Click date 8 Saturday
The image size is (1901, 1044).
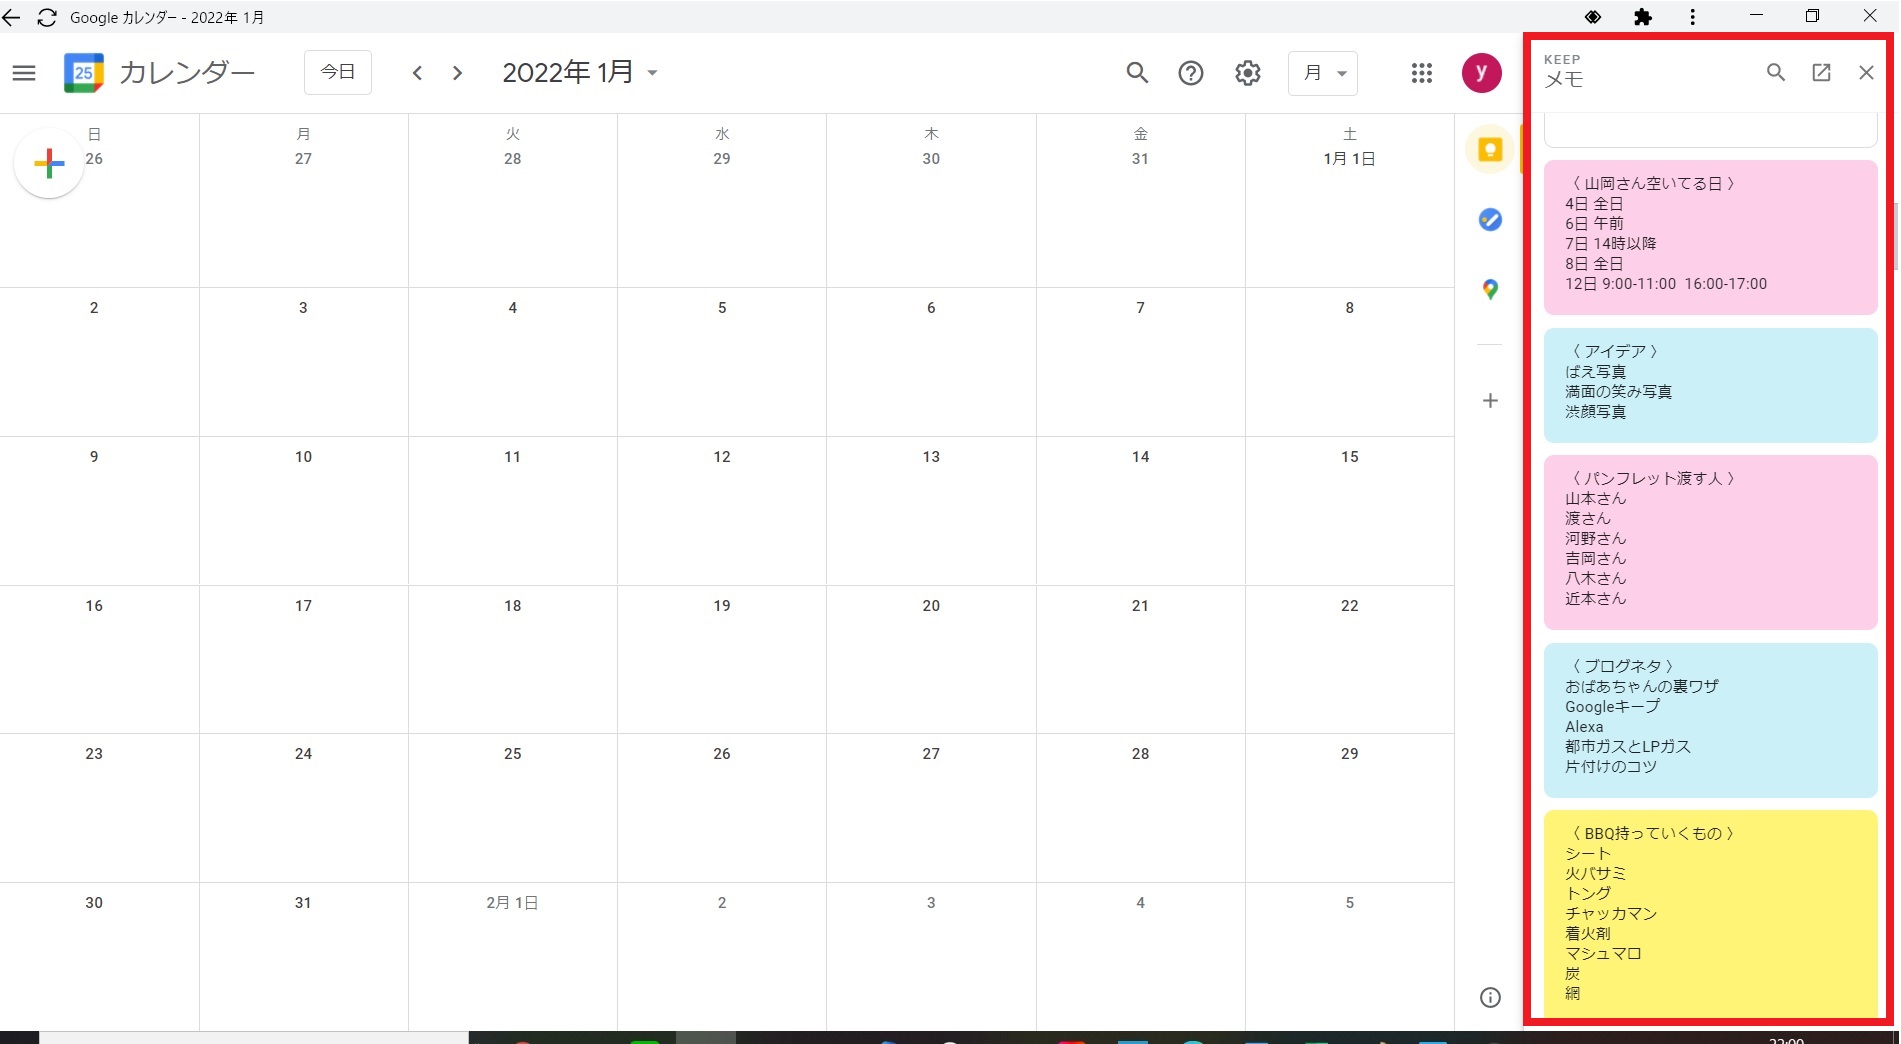pyautogui.click(x=1349, y=308)
